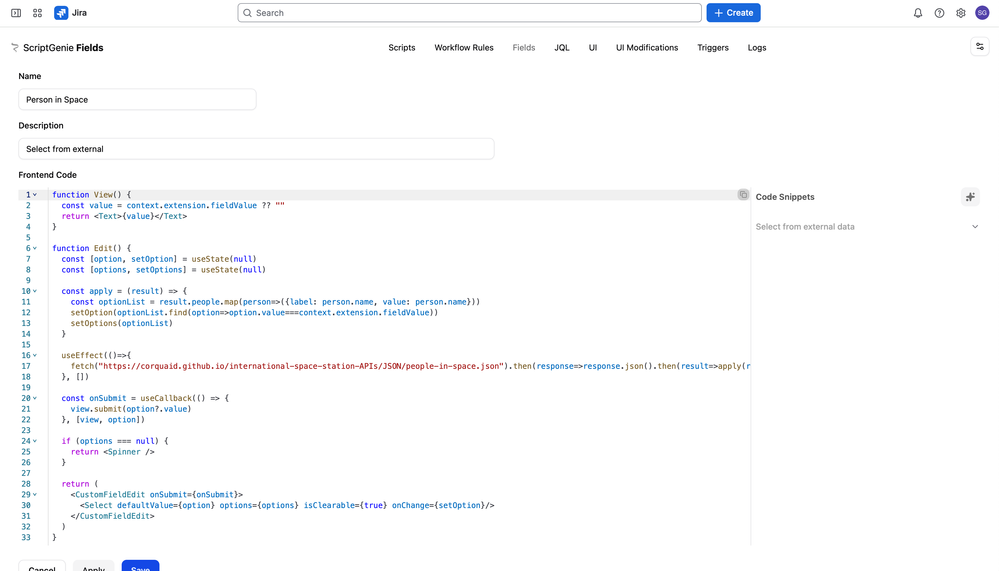Screen dimensions: 999x571
Task: Collapse code fold at line 20
Action: click(35, 398)
